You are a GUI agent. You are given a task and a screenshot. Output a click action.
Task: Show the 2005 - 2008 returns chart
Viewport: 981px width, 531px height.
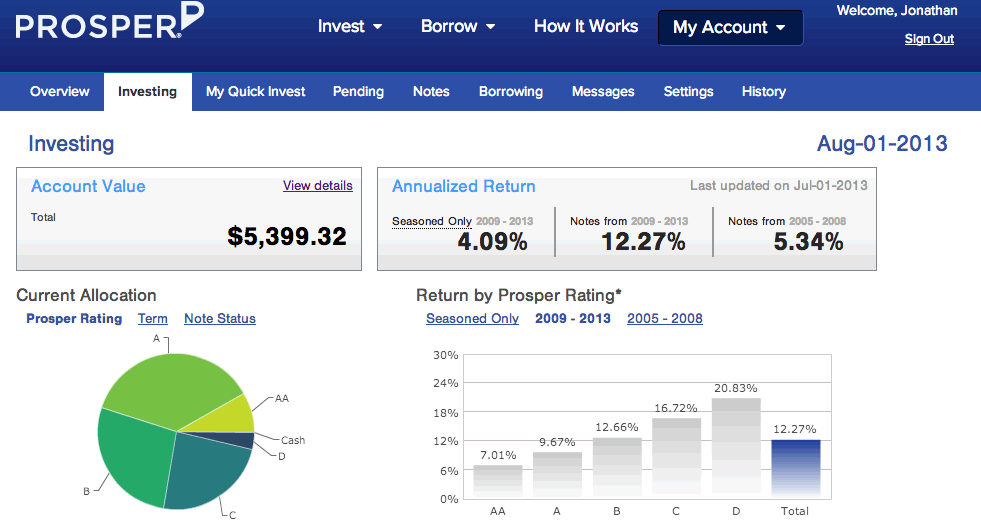click(664, 318)
